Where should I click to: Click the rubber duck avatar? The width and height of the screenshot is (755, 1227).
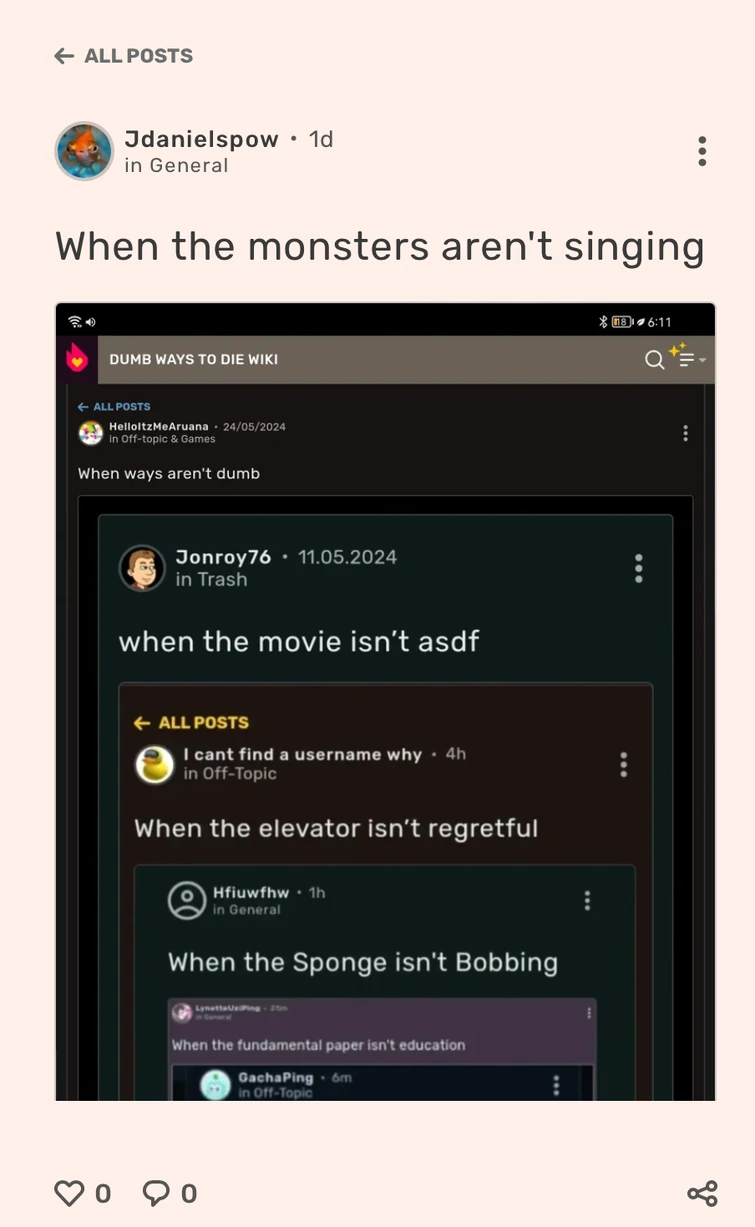(154, 764)
